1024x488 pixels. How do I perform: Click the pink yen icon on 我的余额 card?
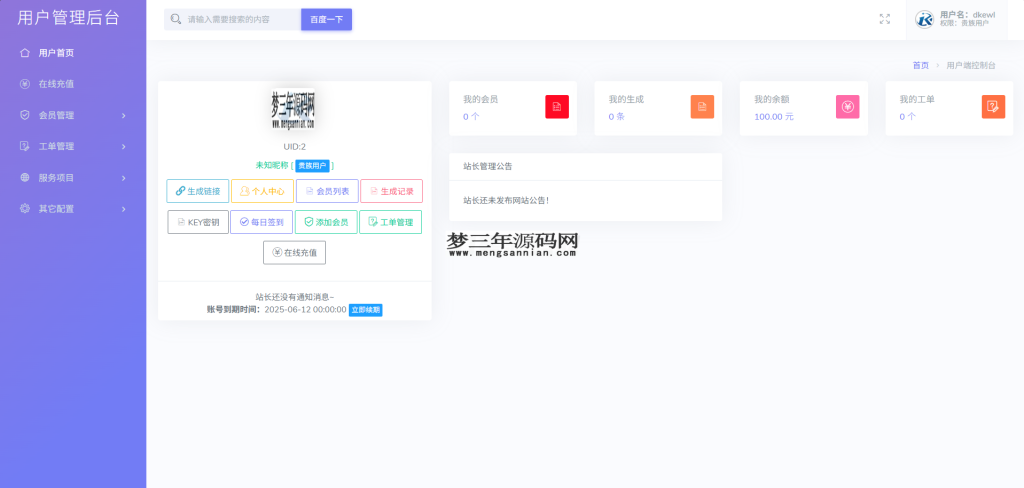[848, 106]
